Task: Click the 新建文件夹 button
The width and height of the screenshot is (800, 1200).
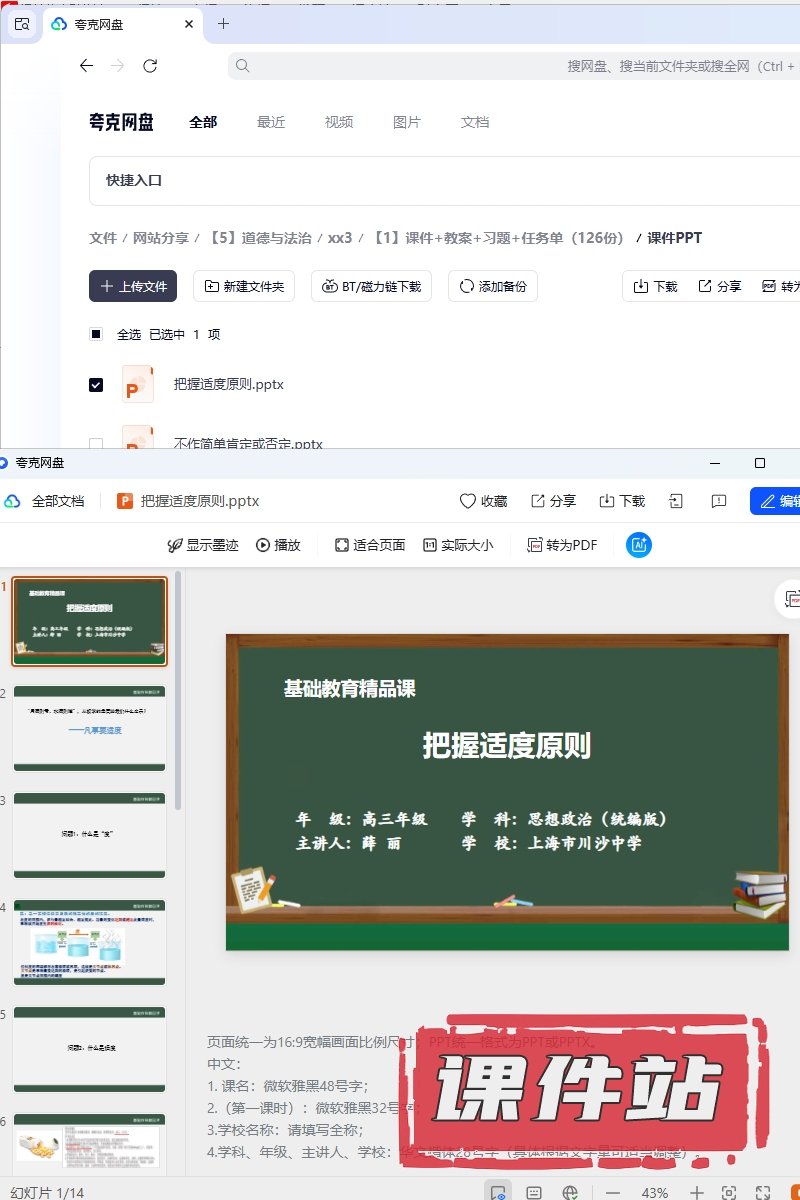Action: click(x=244, y=286)
